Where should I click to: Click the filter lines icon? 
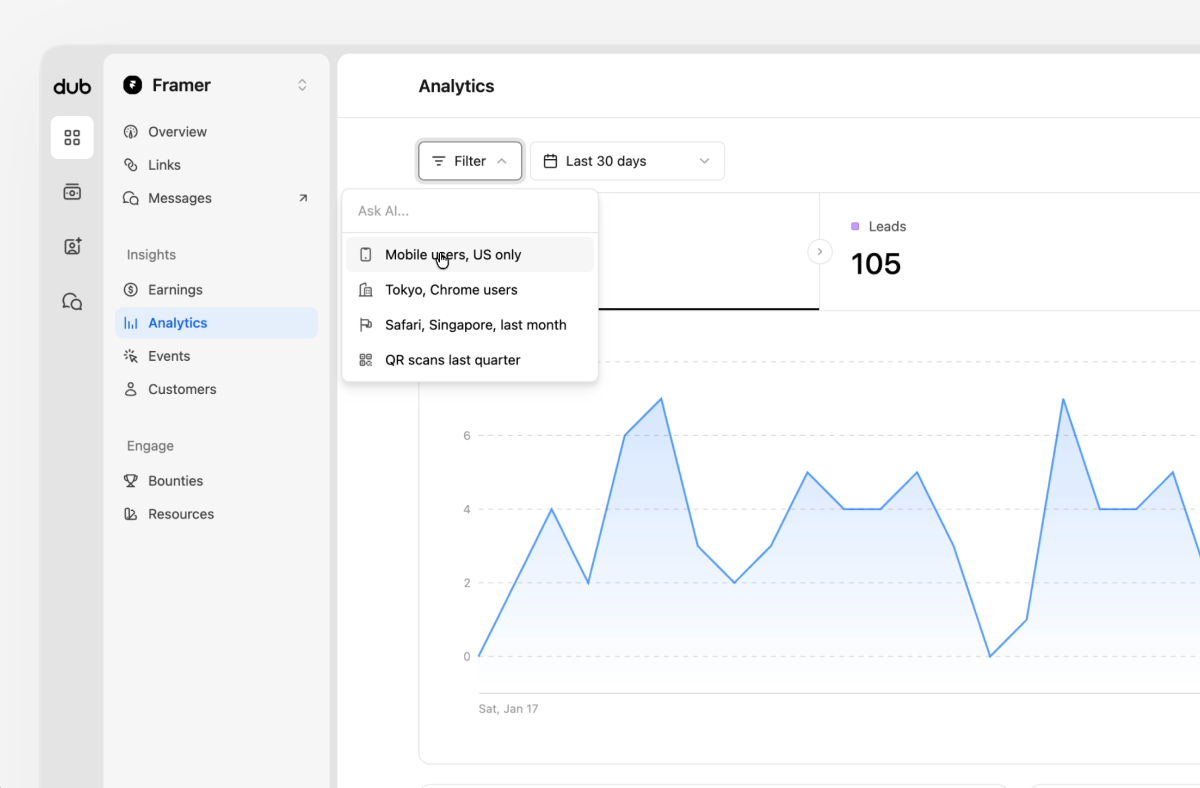coord(438,161)
